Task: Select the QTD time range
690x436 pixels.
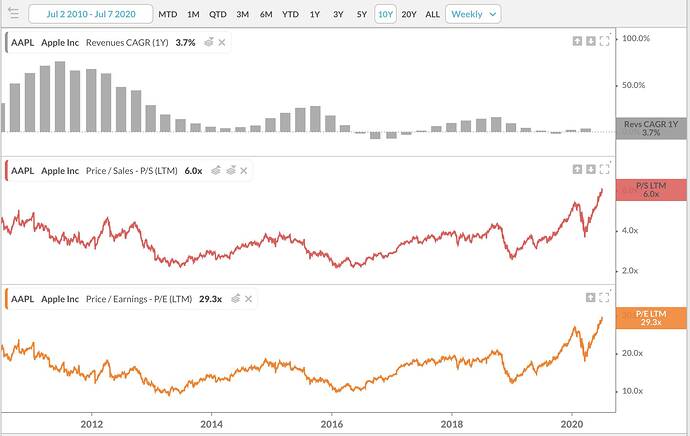Action: pos(218,14)
